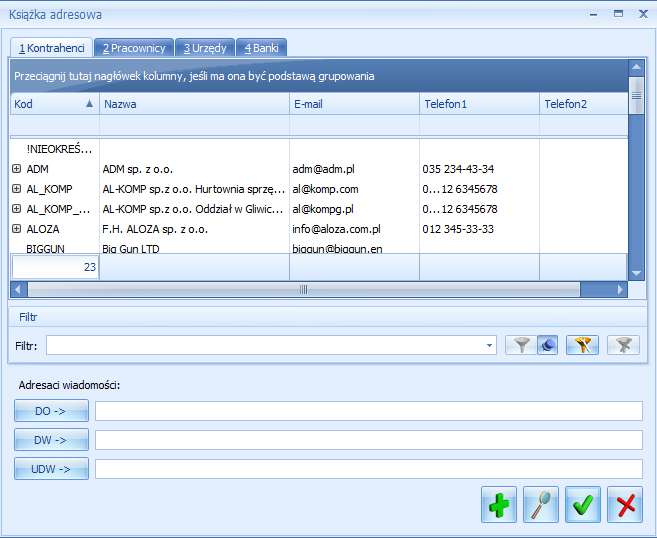
Task: Click the UDW -> recipient button
Action: 51,469
